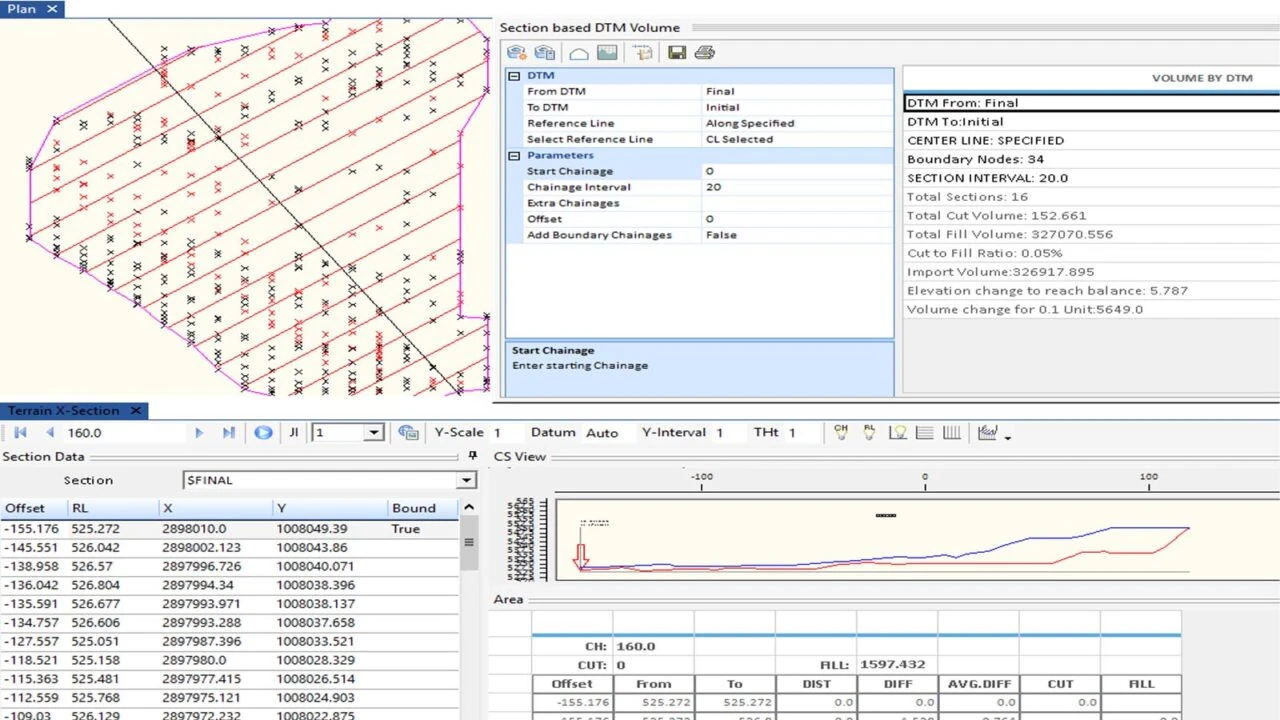This screenshot has height=720, width=1280.
Task: Click the Chainage Interval value 20
Action: click(797, 187)
